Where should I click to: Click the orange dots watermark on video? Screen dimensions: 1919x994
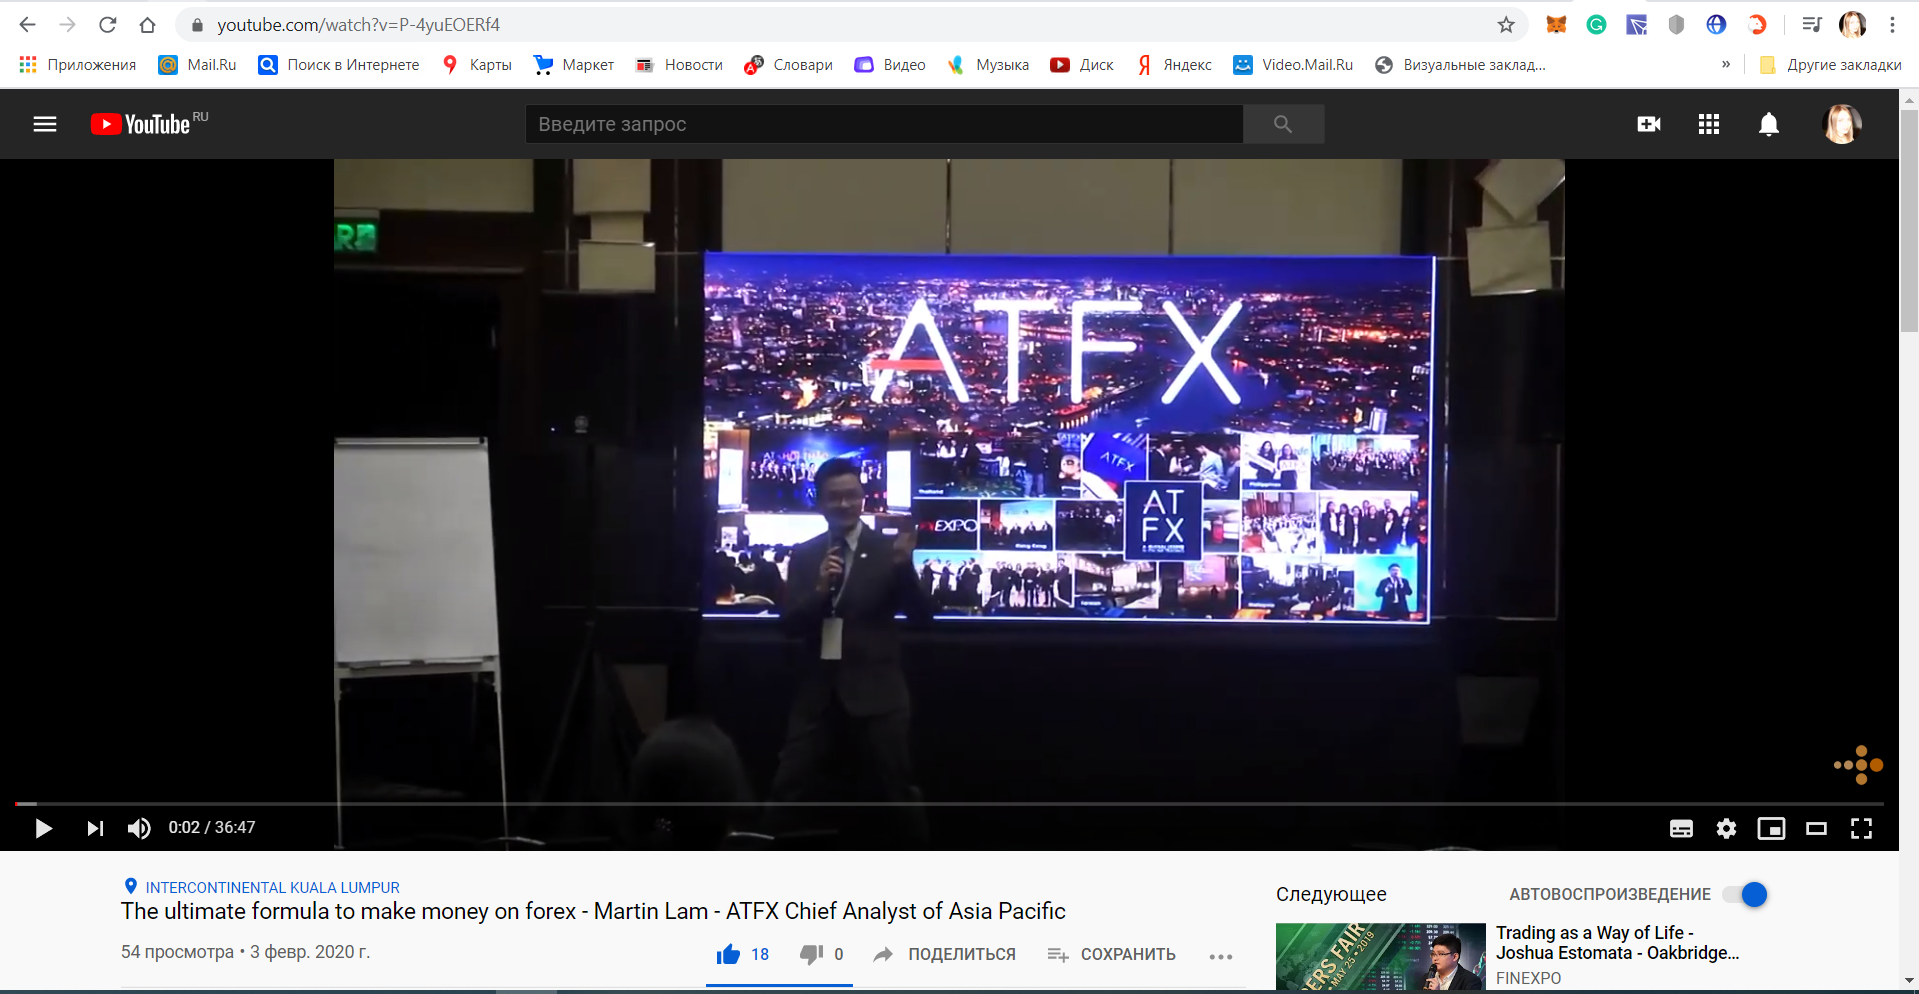(x=1859, y=765)
